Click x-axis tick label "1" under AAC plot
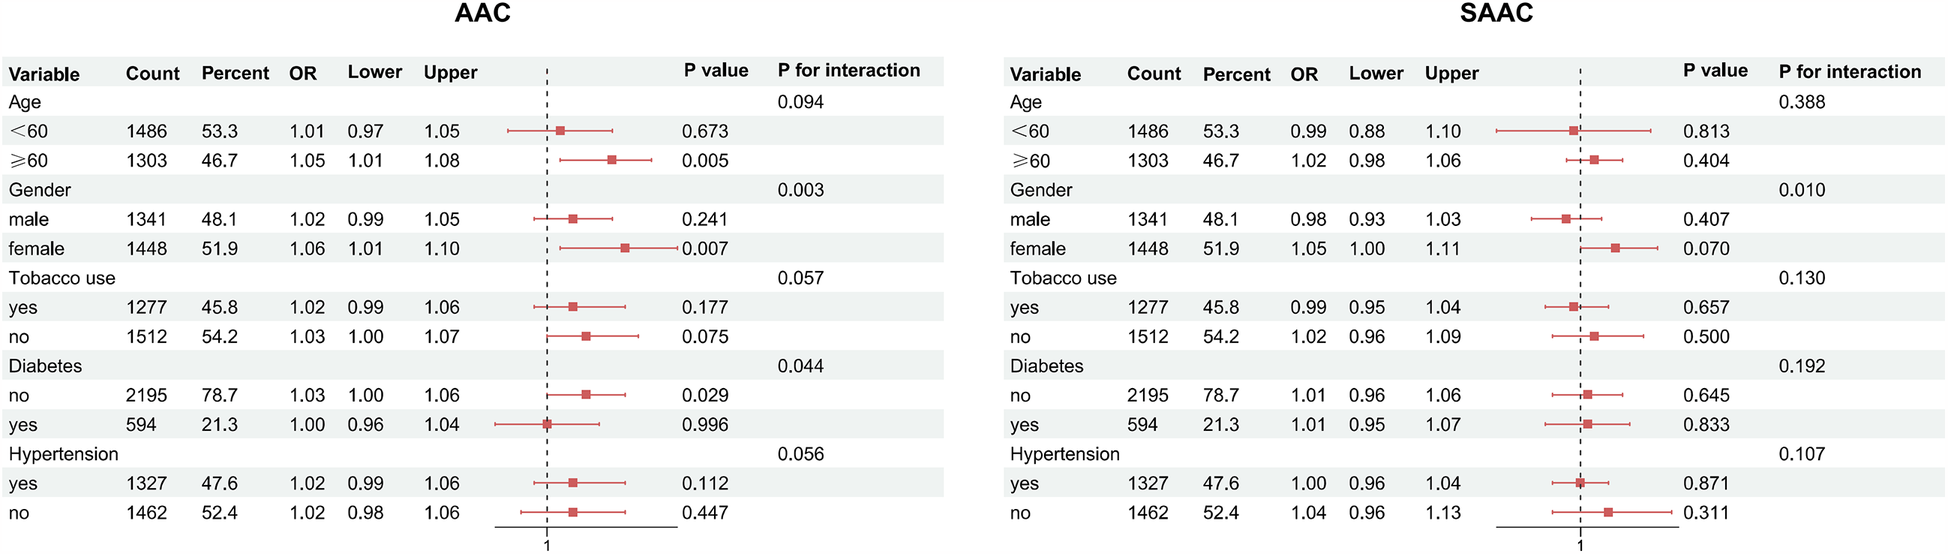 pos(547,545)
